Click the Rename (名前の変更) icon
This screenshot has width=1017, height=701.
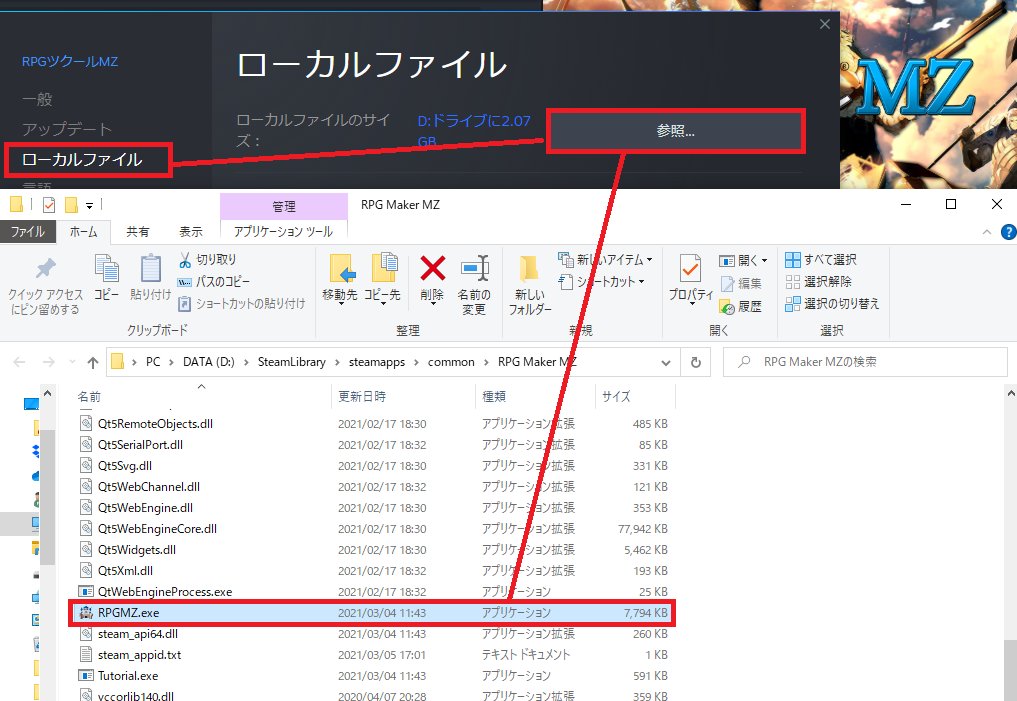tap(475, 268)
